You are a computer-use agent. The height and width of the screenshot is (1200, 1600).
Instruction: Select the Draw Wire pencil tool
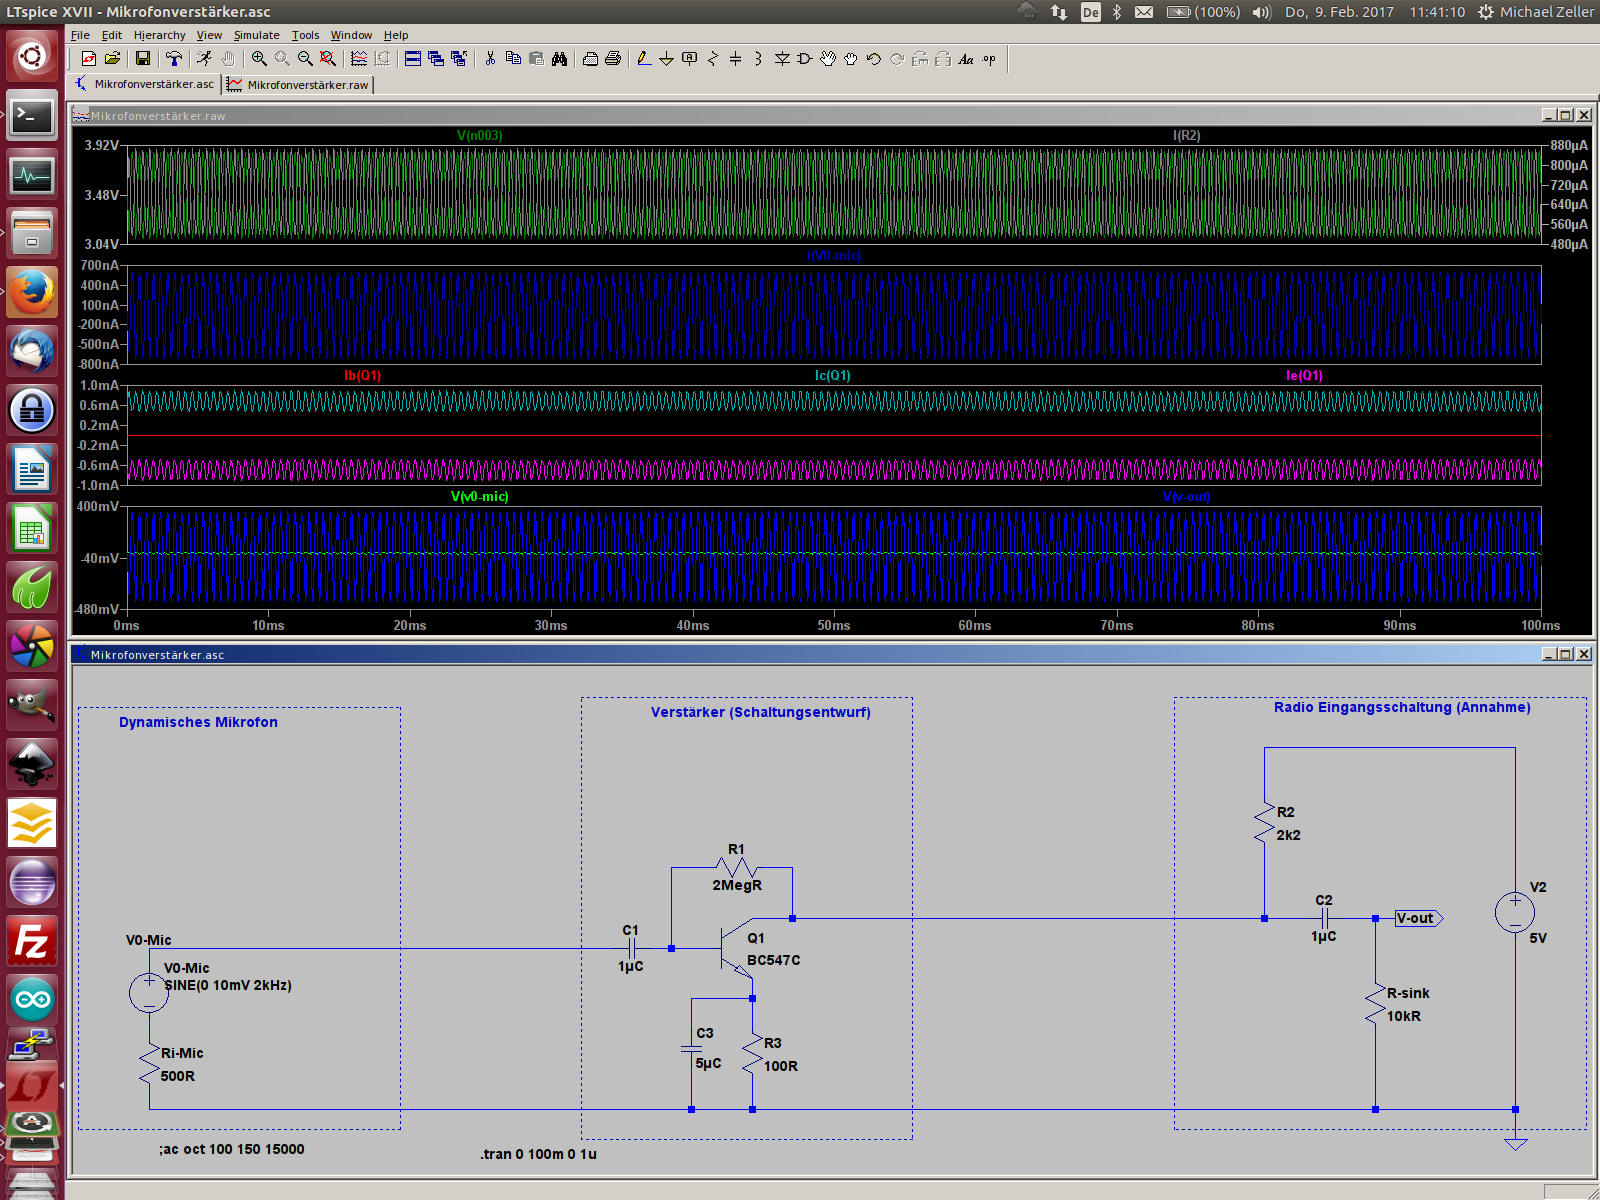click(644, 59)
